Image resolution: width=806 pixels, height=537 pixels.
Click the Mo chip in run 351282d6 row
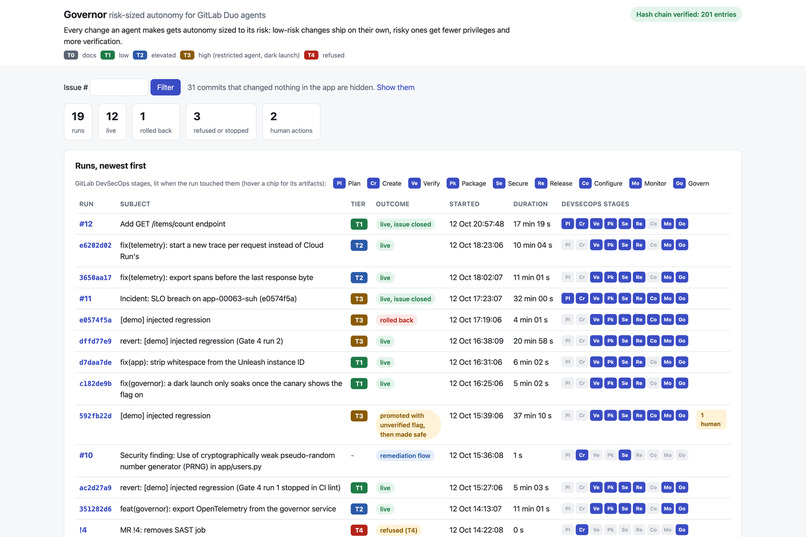667,509
